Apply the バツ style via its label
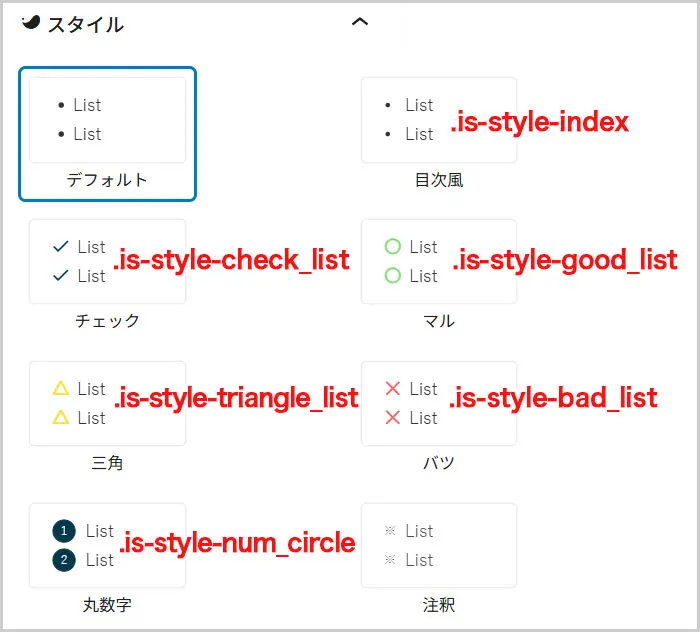Viewport: 700px width, 632px height. (438, 463)
